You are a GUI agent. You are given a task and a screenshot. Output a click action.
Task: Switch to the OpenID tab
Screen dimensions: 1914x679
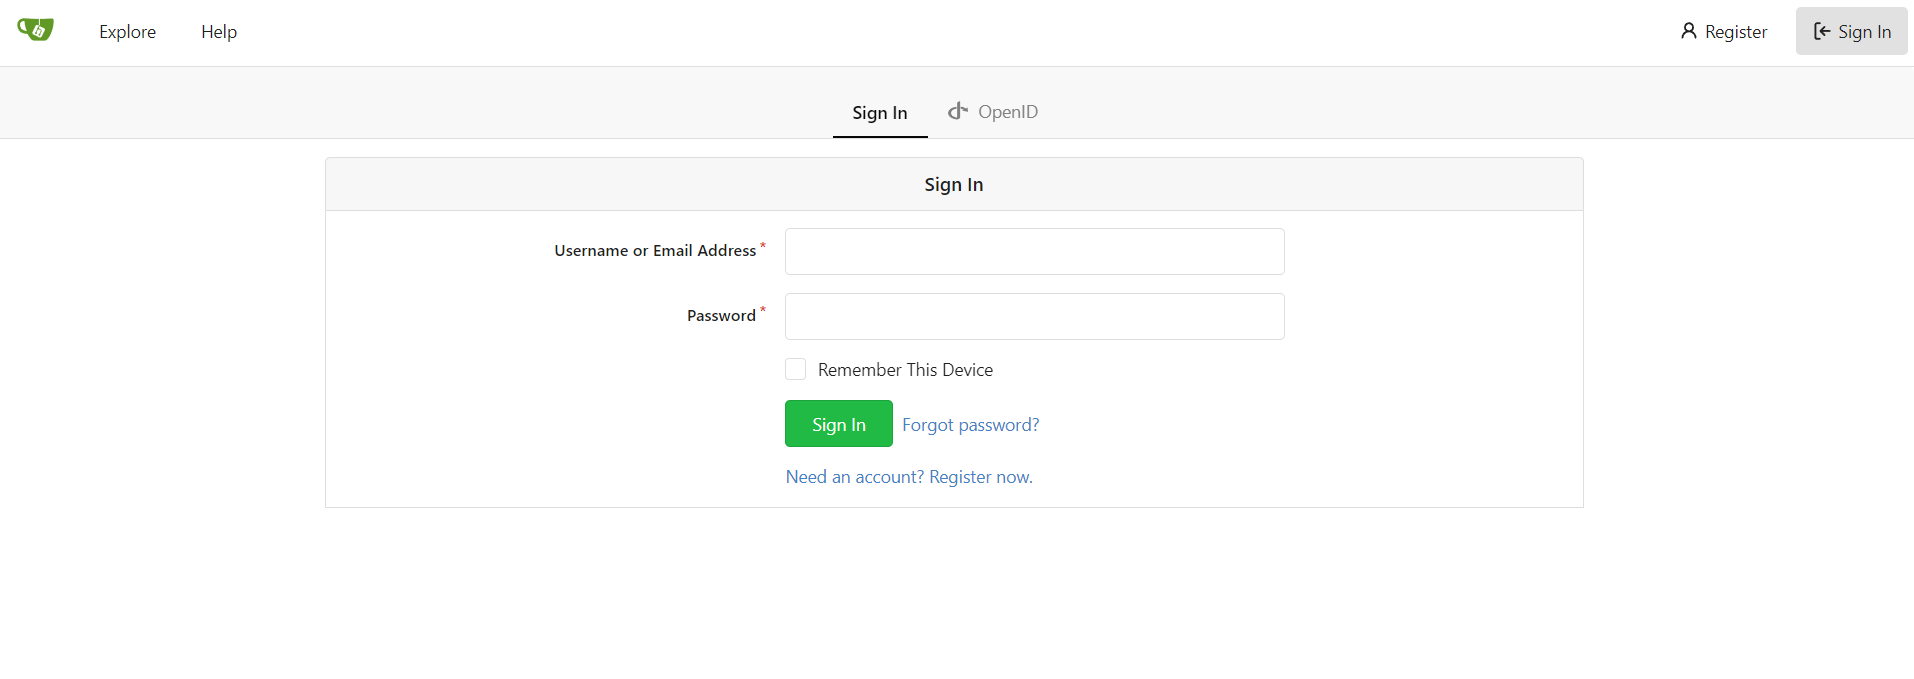[993, 112]
